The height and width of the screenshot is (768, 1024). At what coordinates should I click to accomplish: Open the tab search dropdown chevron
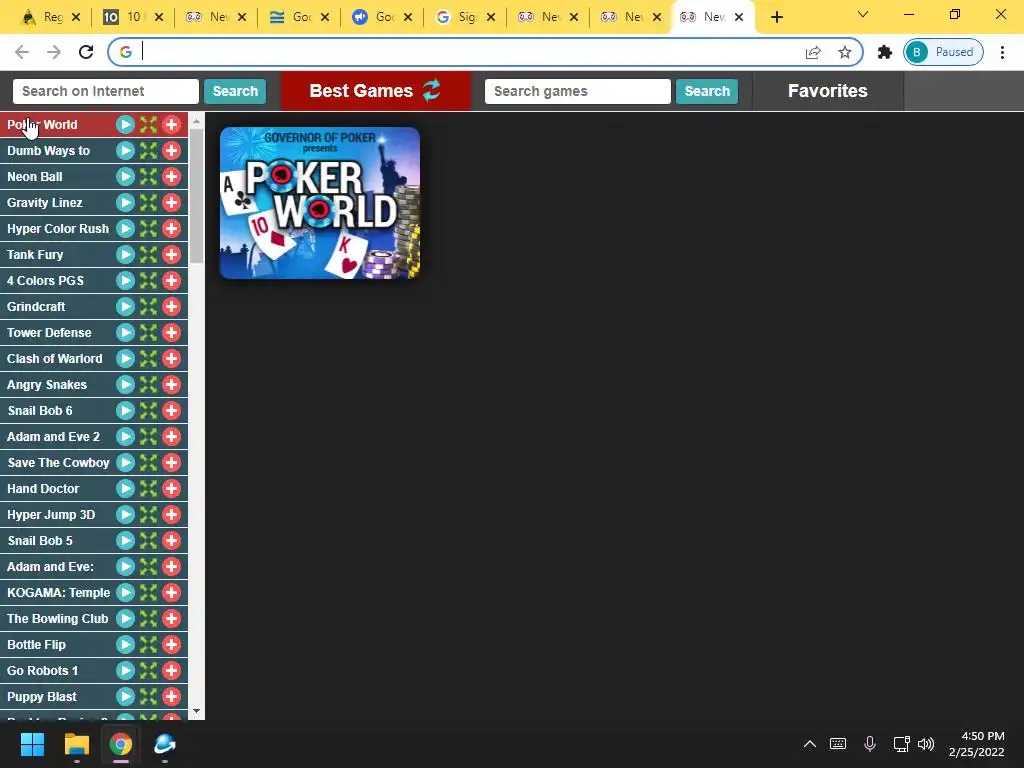(x=863, y=14)
